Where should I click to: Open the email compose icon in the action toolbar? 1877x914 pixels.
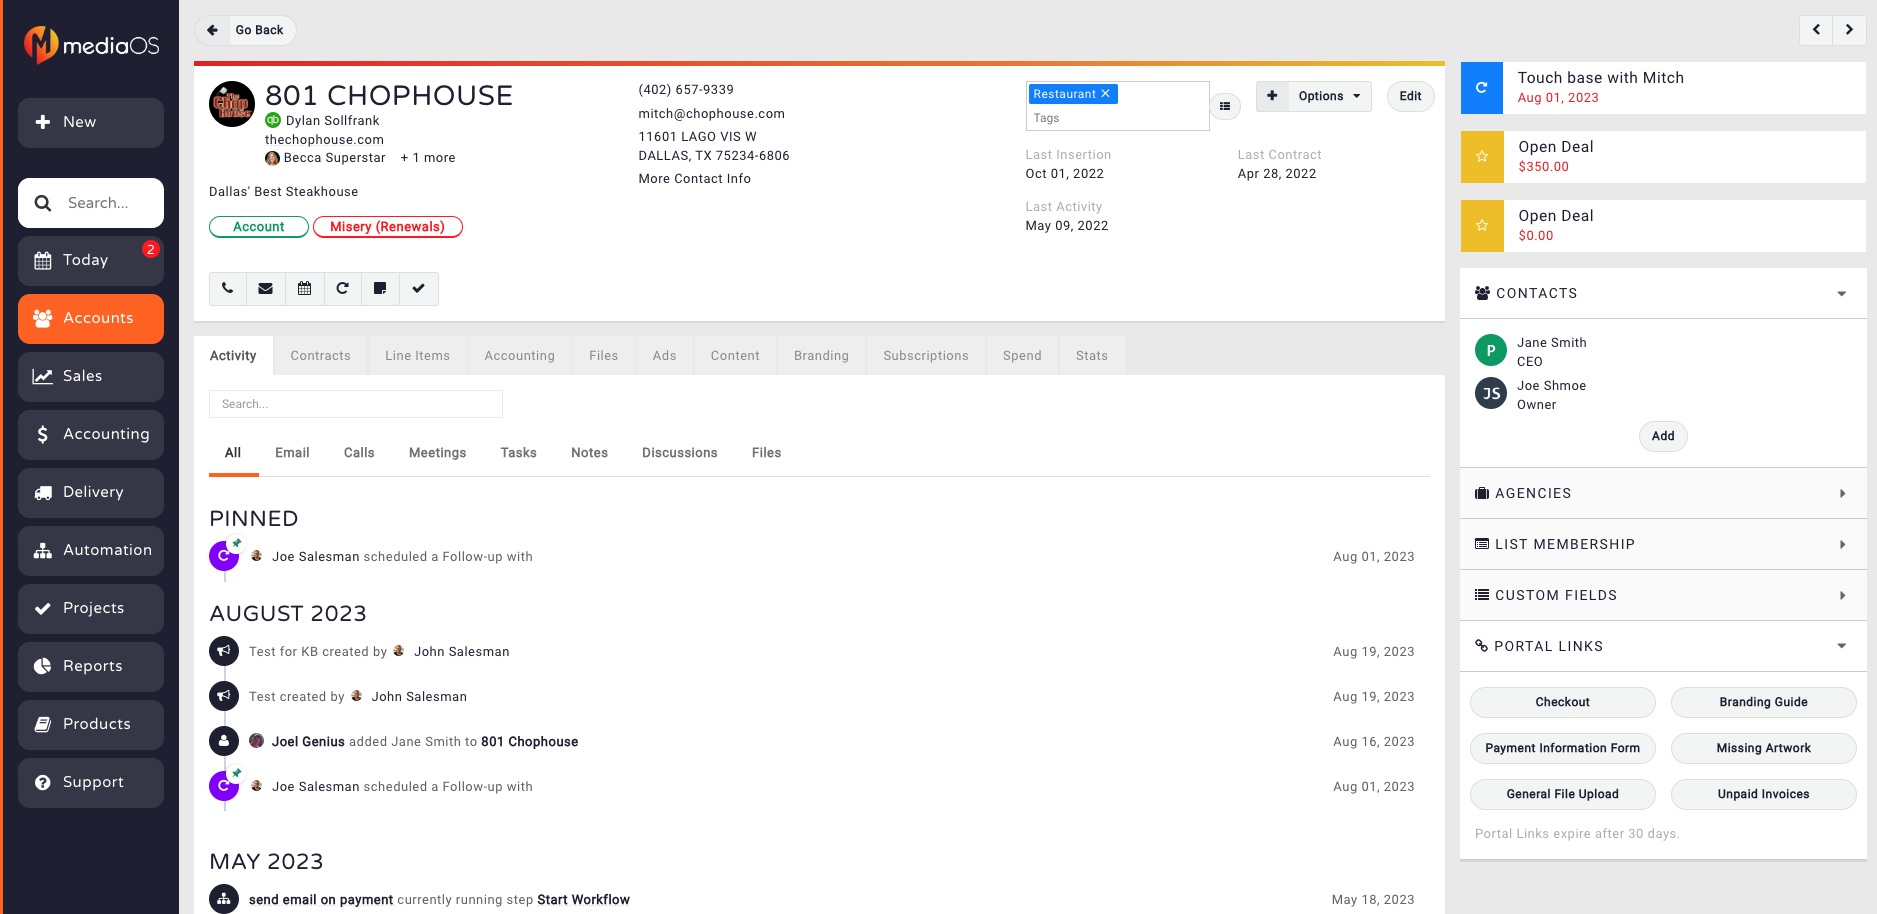coord(266,289)
